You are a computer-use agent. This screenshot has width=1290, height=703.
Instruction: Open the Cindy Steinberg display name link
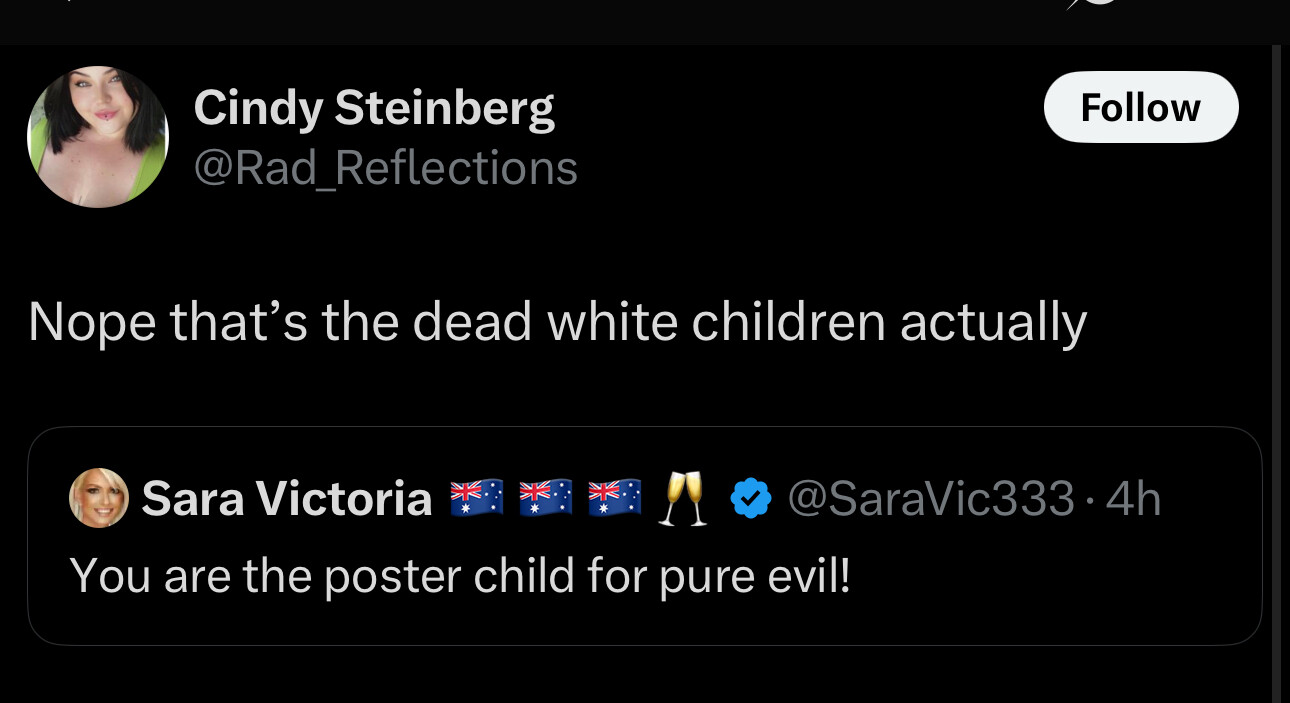click(374, 108)
